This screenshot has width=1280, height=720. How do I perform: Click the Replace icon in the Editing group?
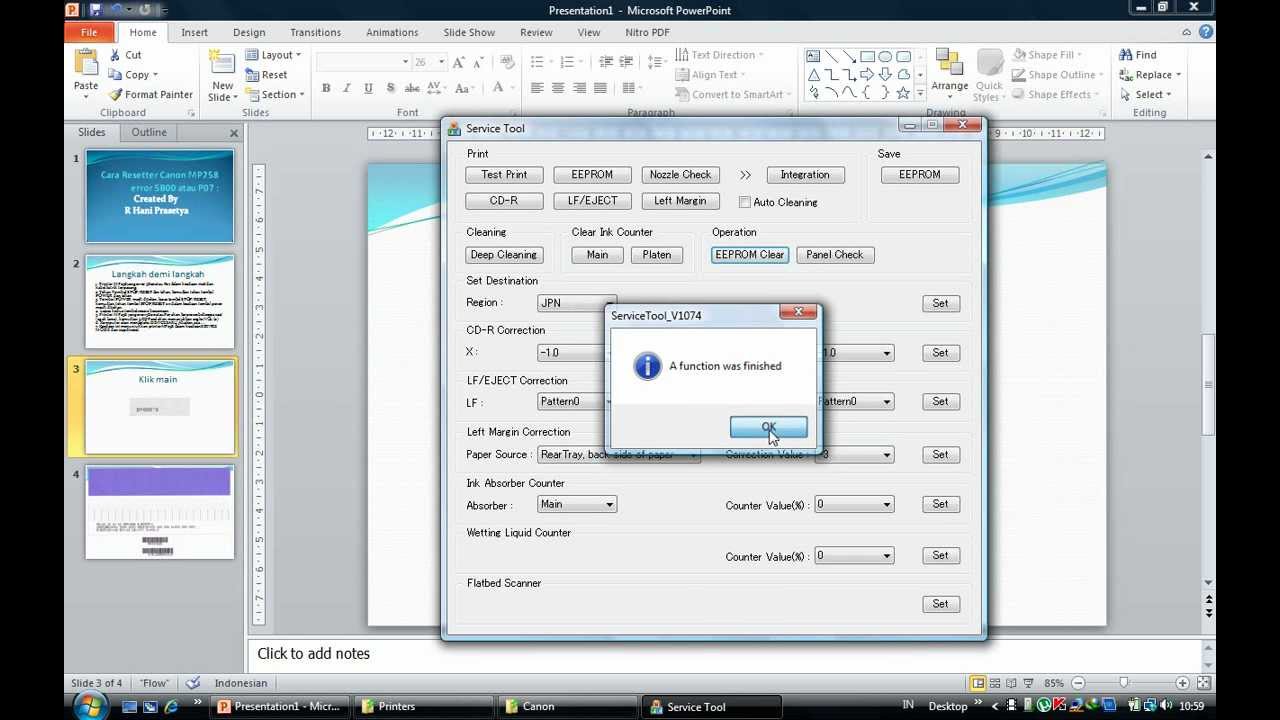[1126, 75]
